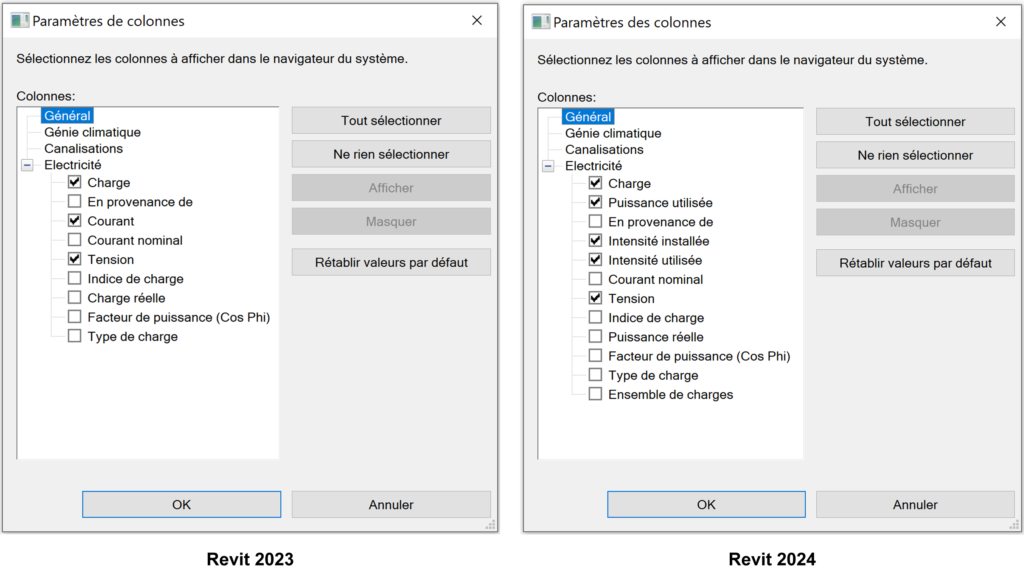This screenshot has height=583, width=1024.
Task: Select the Général item in the right tree
Action: point(589,116)
